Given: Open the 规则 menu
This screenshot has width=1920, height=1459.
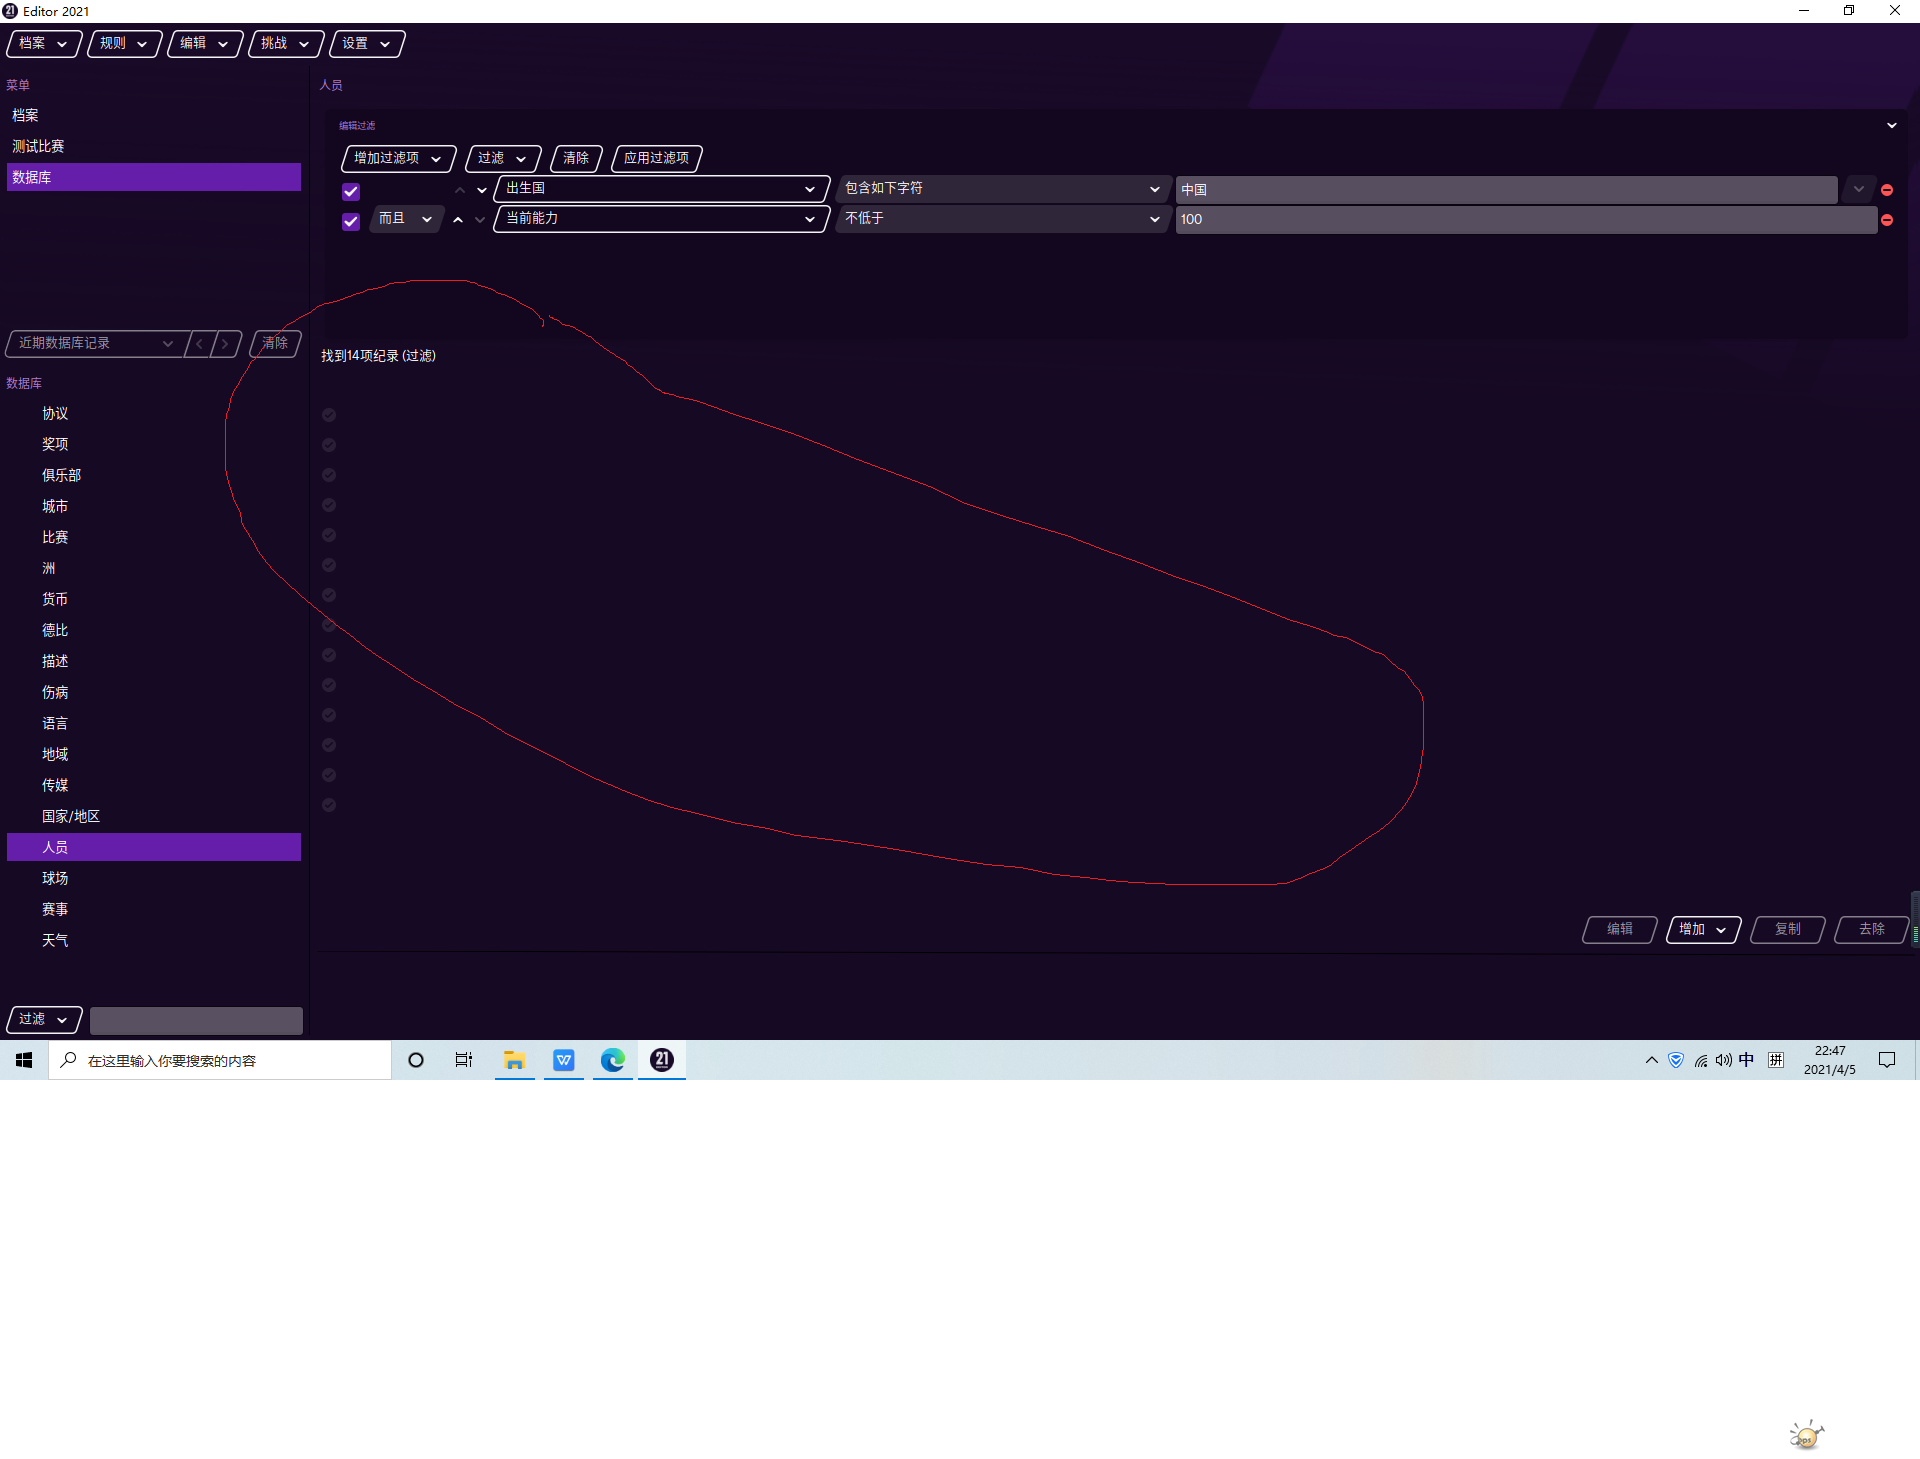Looking at the screenshot, I should 124,44.
